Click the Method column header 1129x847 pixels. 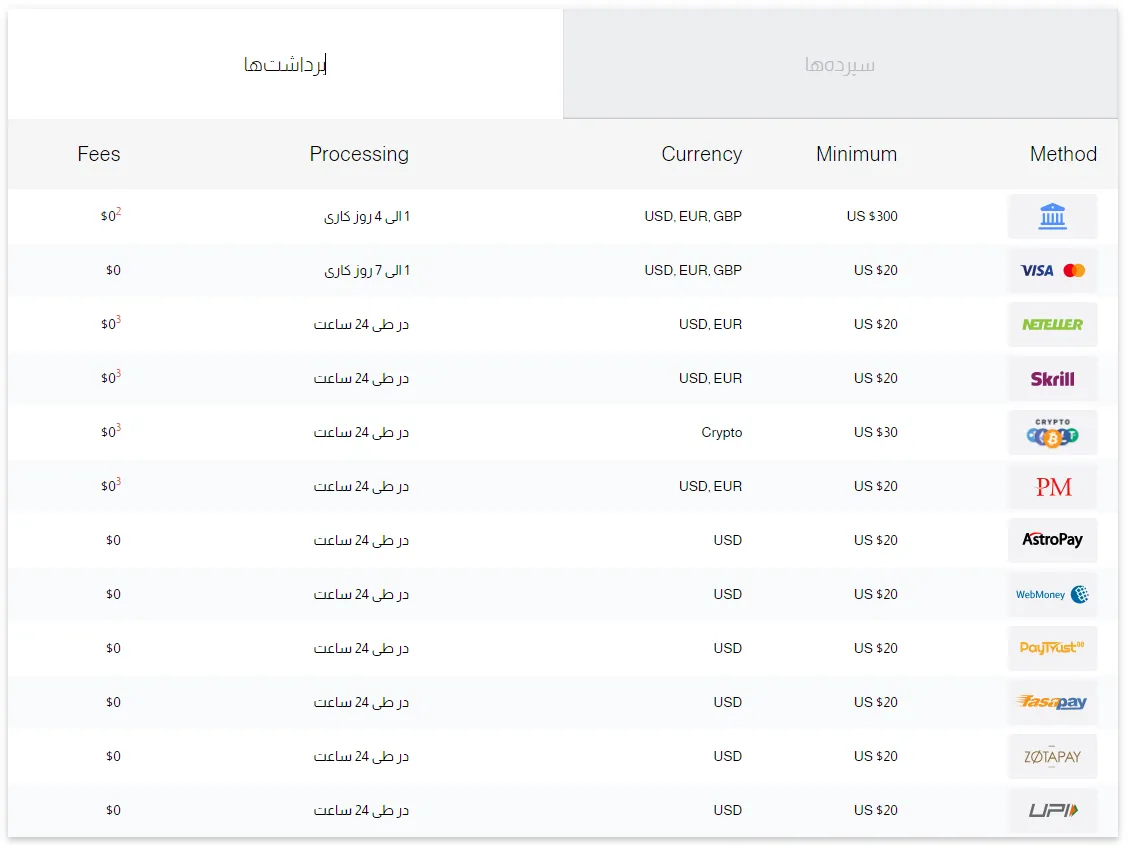[1063, 154]
